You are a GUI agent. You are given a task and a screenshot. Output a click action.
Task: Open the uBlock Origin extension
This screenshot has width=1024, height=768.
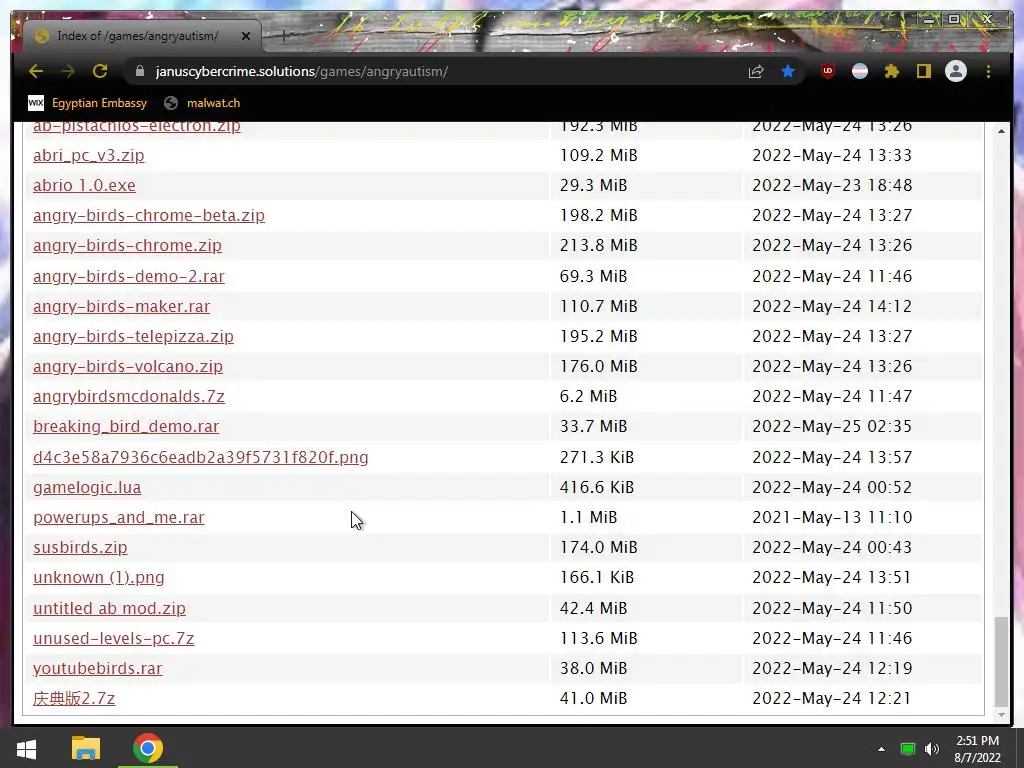[x=828, y=71]
